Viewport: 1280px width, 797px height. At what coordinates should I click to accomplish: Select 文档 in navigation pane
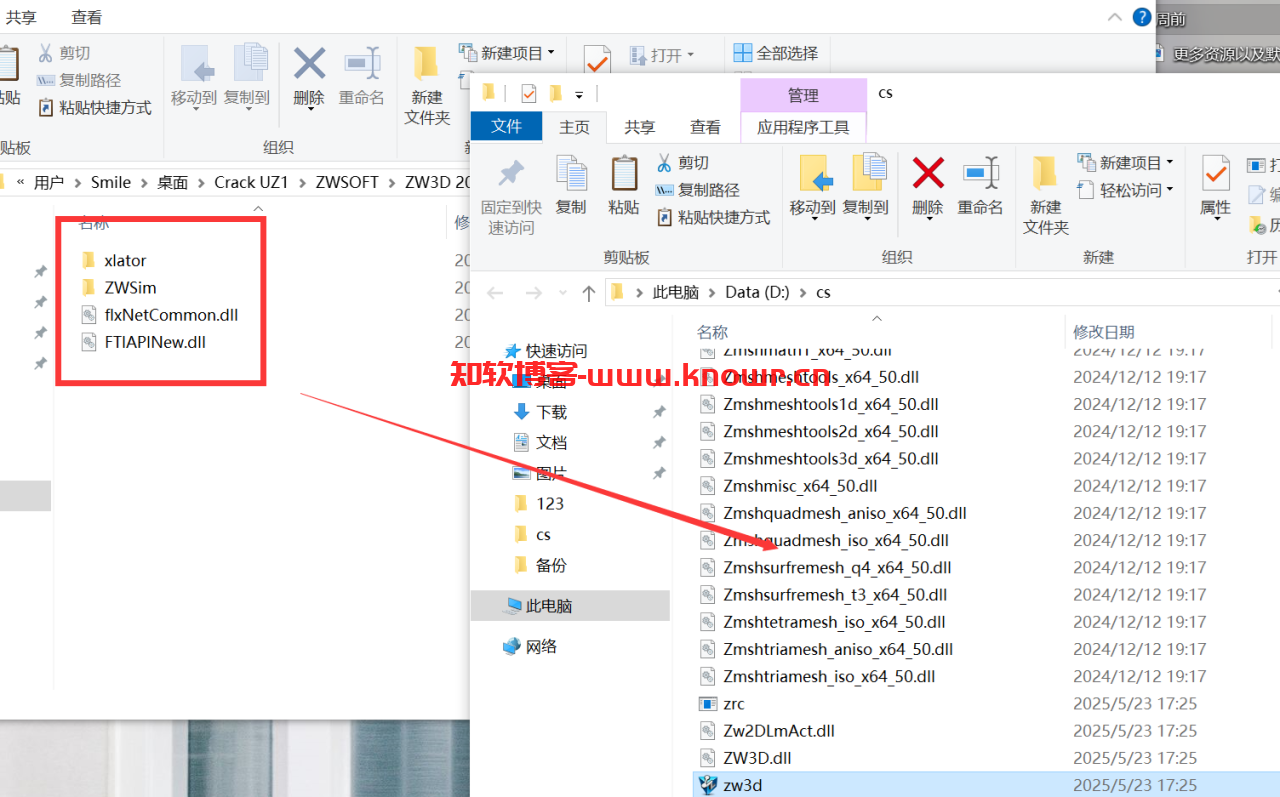551,442
